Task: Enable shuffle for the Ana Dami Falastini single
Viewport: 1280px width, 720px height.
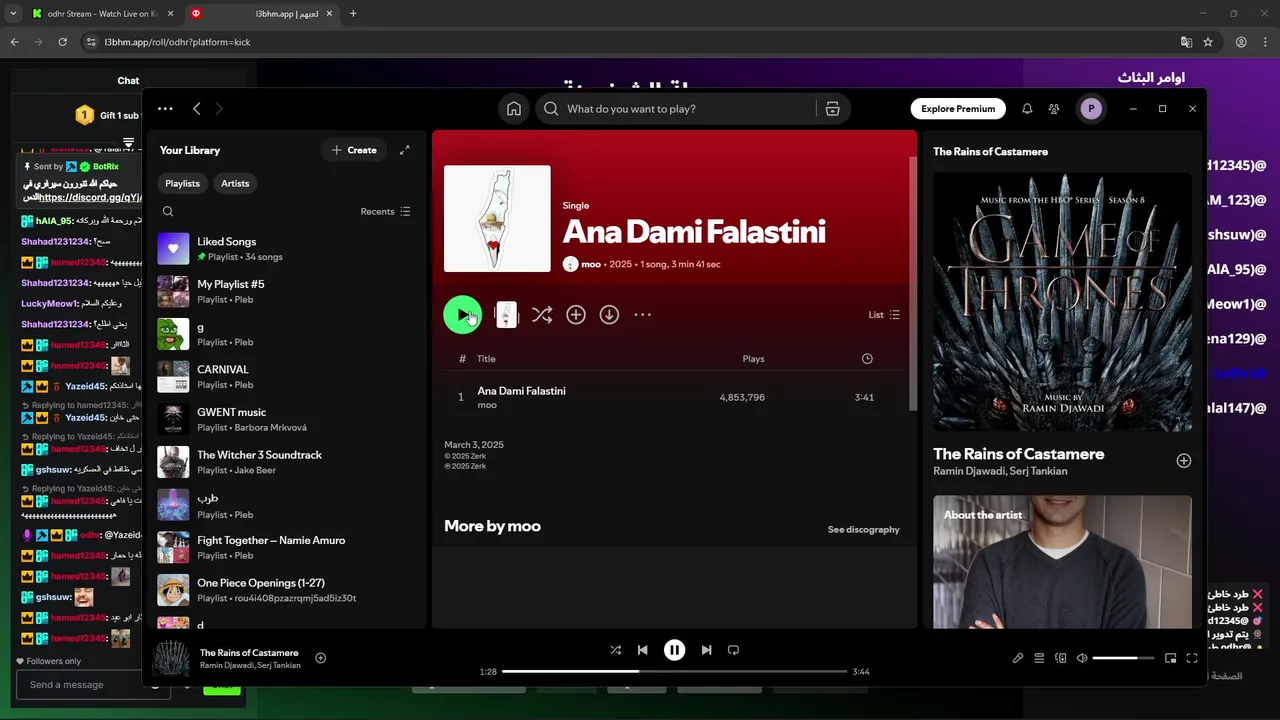Action: [542, 314]
